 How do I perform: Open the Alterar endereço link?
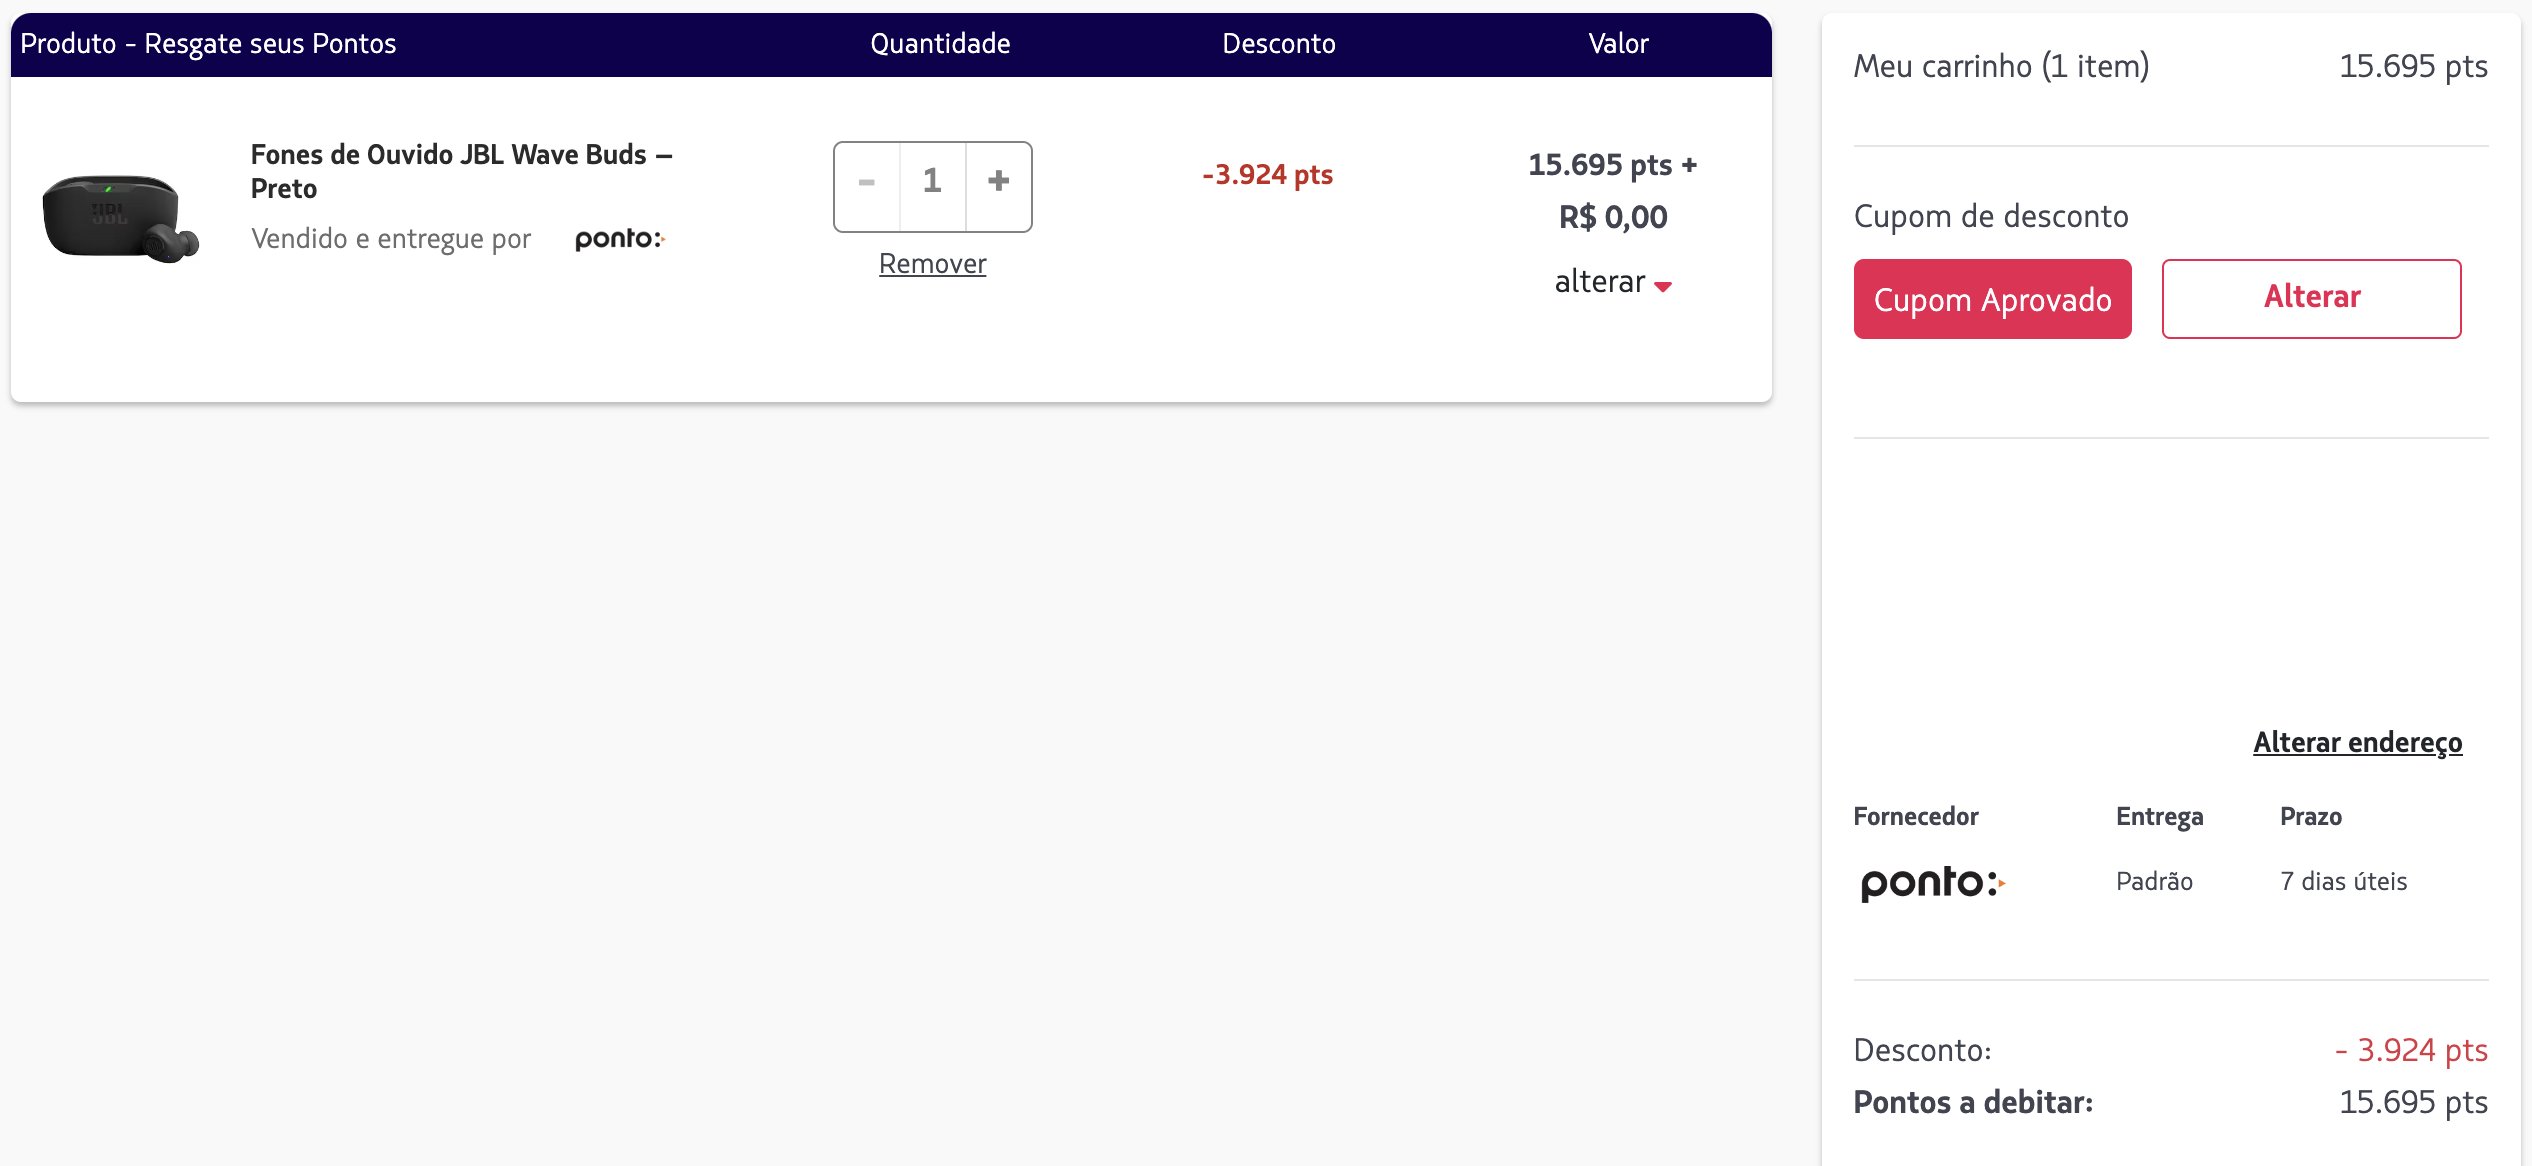(x=2357, y=743)
